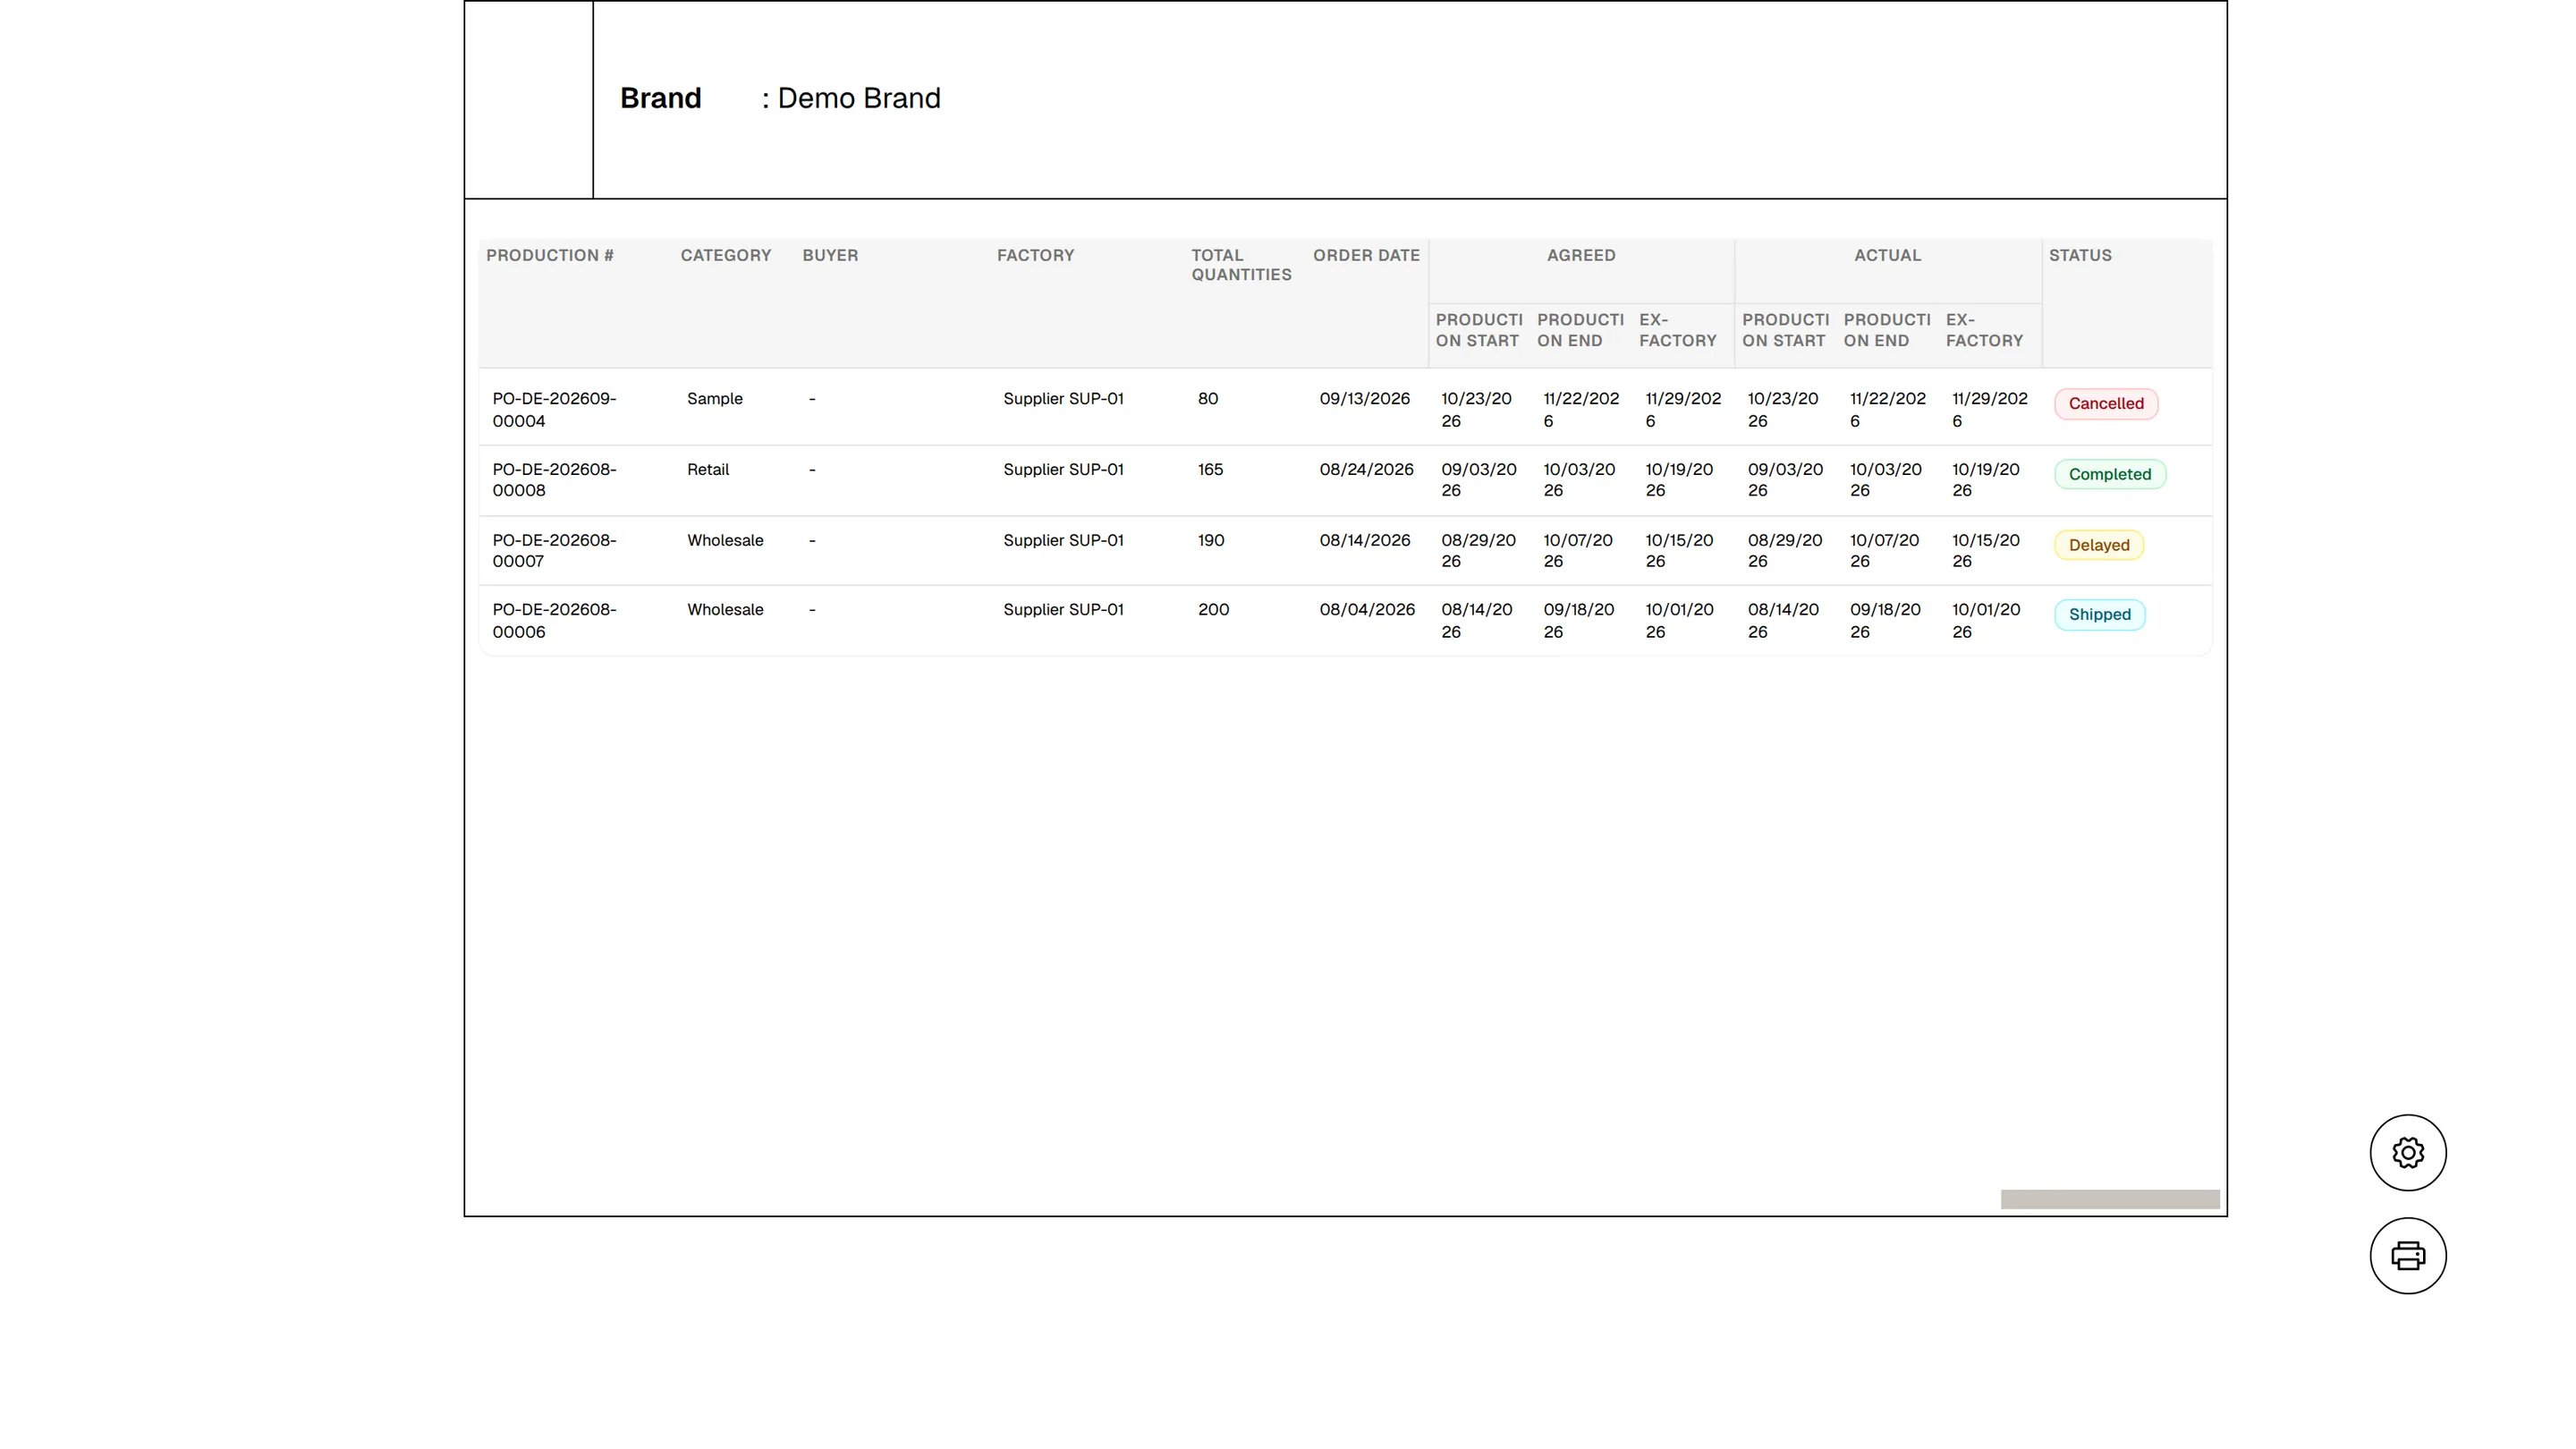Click order date 08/24/2026

(1366, 470)
